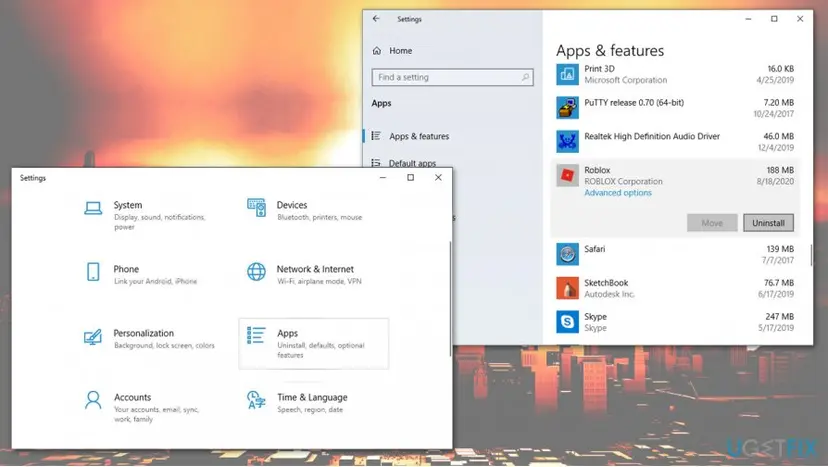This screenshot has height=467, width=828.
Task: Select Default apps in sidebar
Action: point(412,163)
